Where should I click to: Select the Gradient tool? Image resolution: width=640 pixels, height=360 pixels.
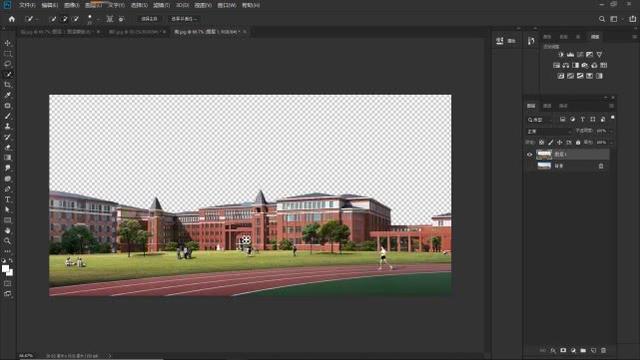[7, 158]
